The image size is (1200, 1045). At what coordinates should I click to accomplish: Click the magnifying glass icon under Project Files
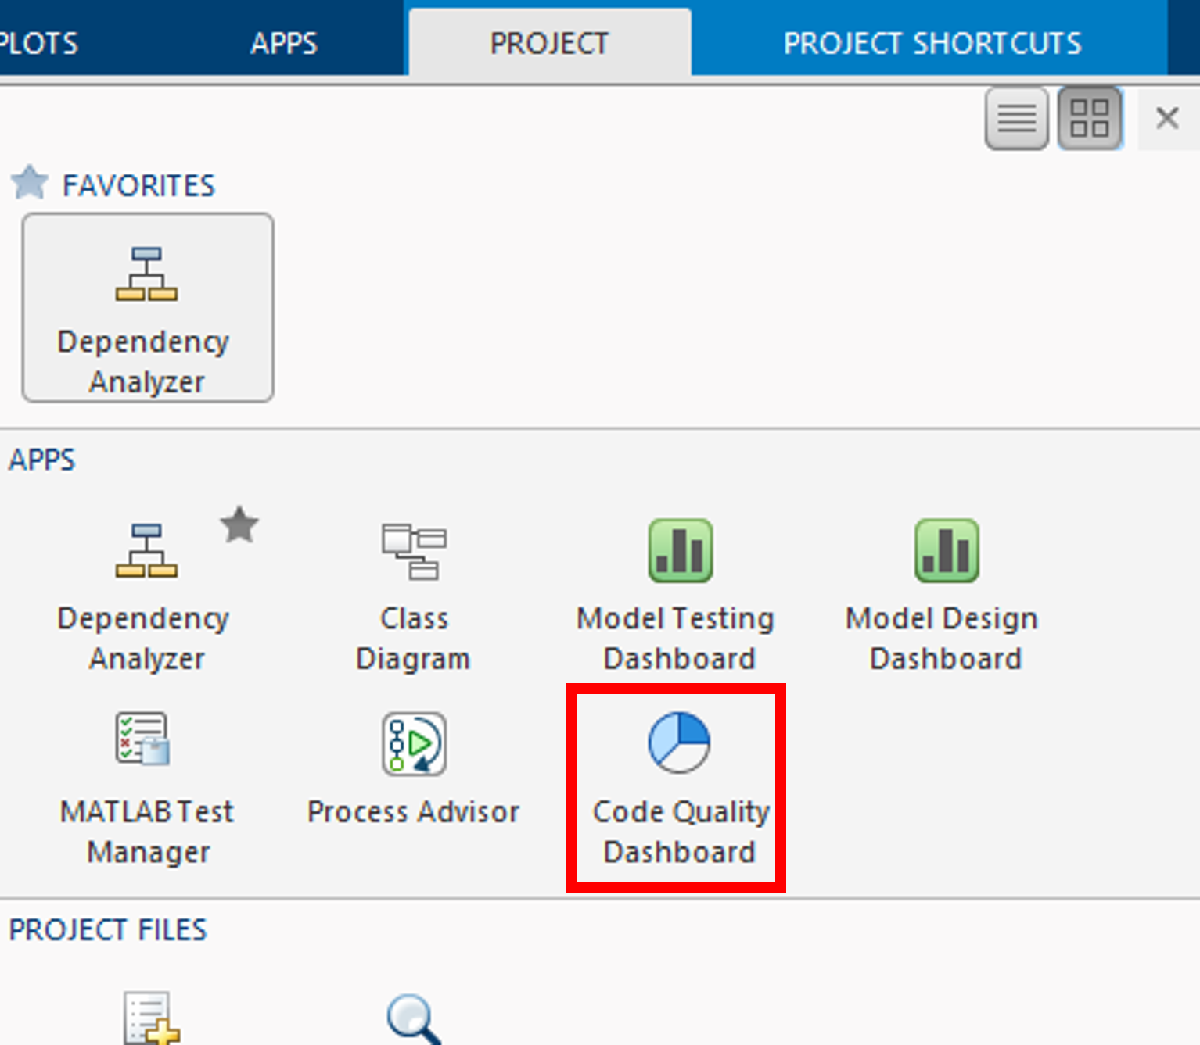[x=413, y=1018]
